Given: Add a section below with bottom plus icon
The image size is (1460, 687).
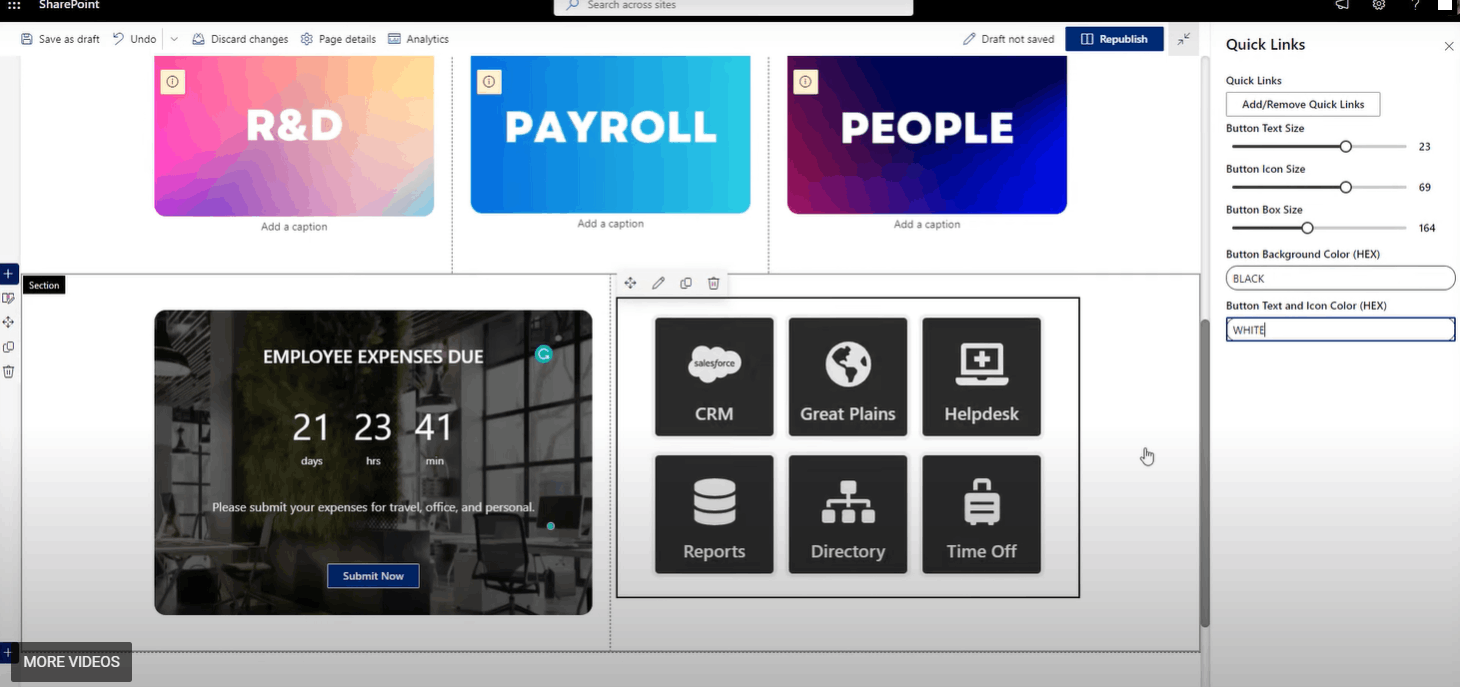Looking at the screenshot, I should (6, 652).
